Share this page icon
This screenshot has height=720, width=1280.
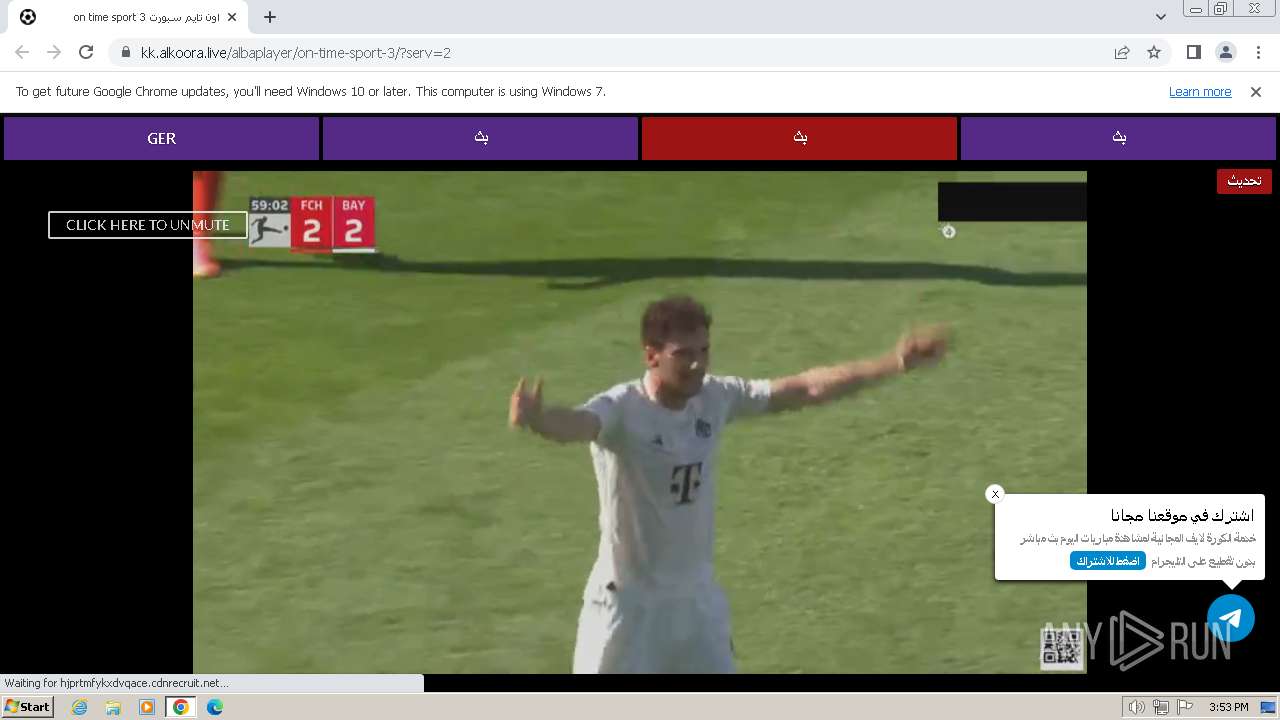[1122, 52]
